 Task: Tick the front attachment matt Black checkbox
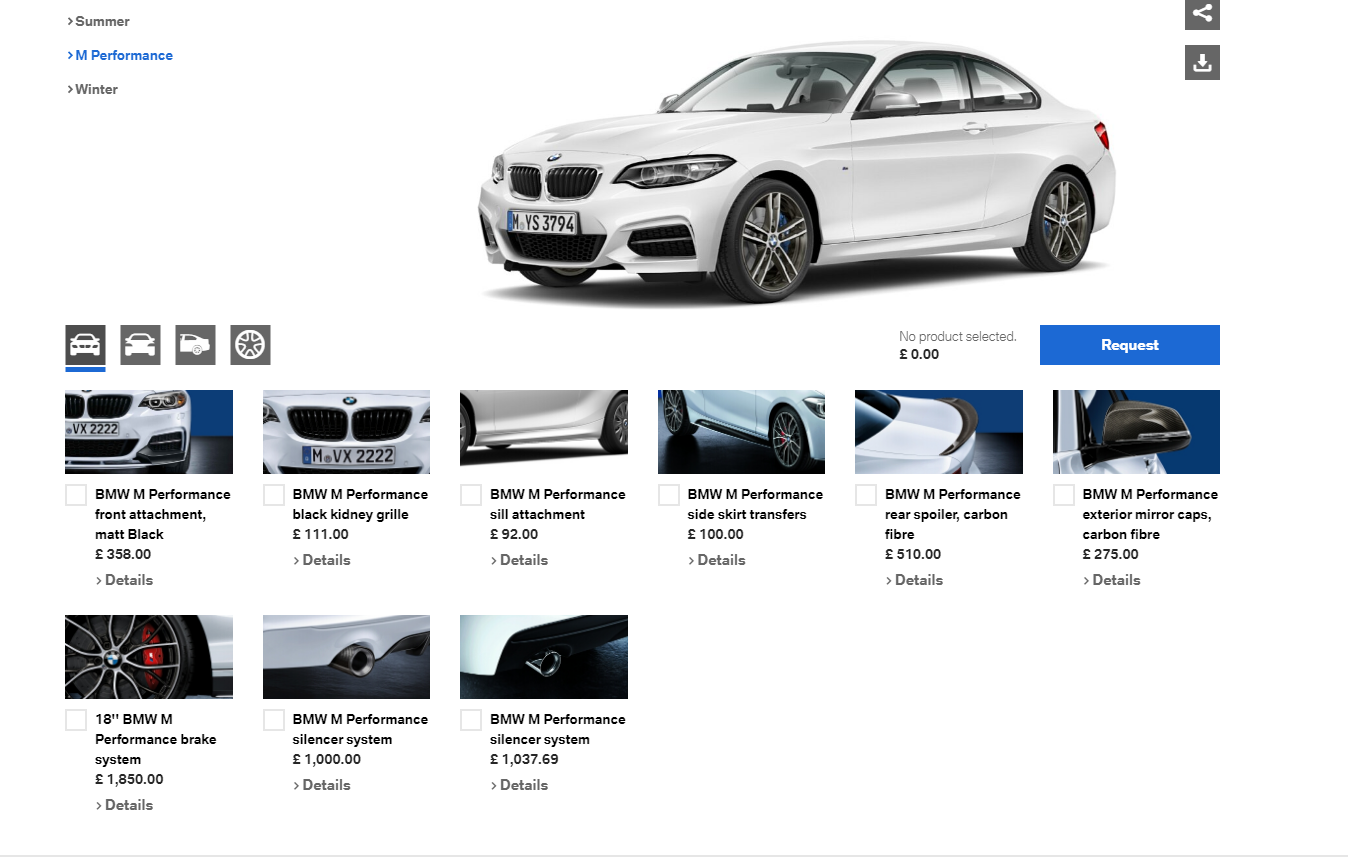coord(76,495)
